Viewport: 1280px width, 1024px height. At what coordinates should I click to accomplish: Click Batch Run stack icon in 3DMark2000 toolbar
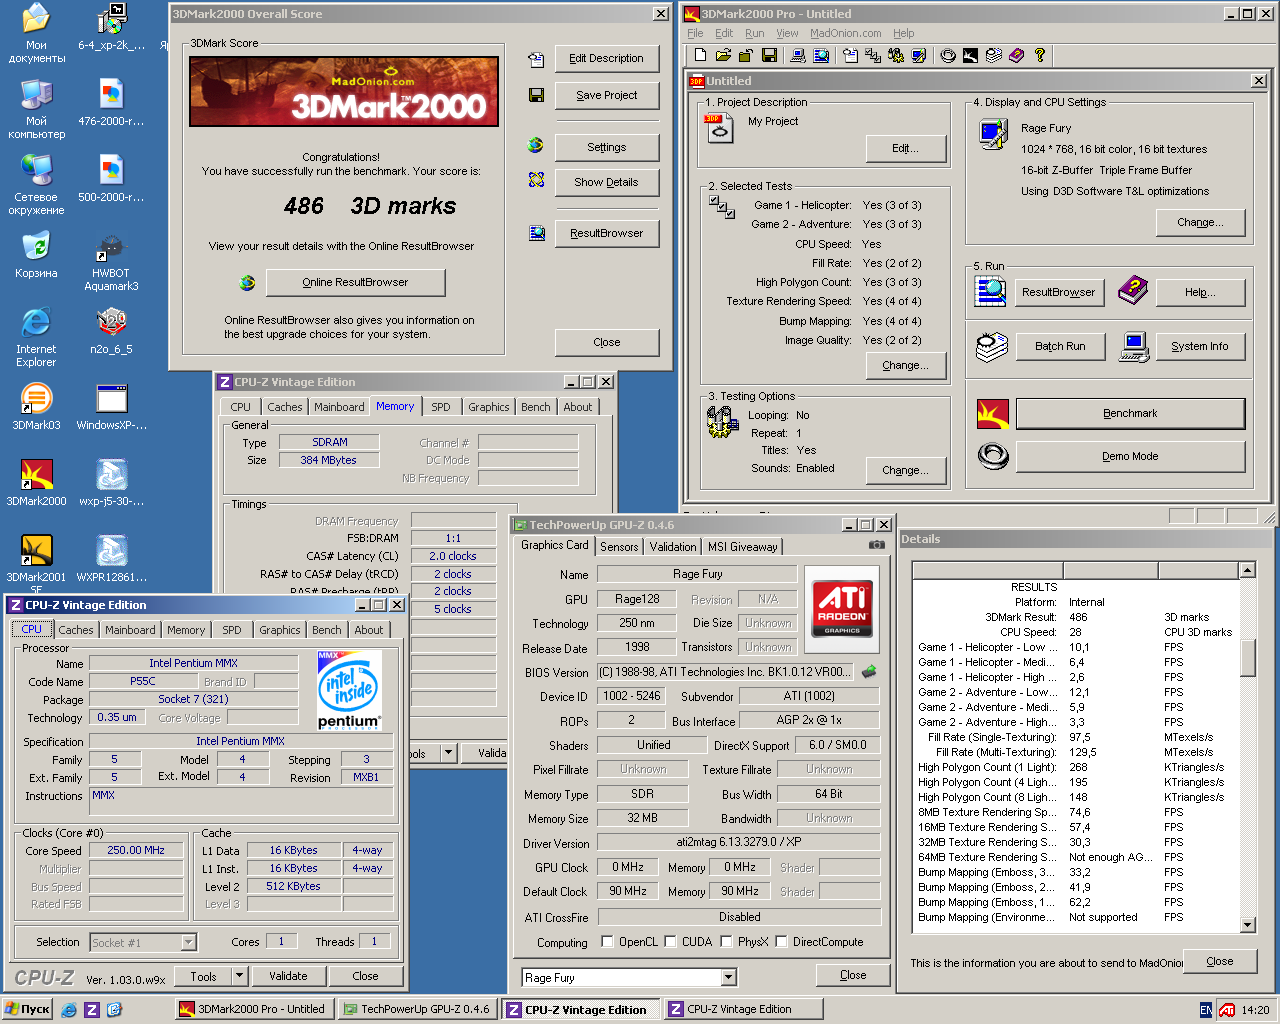(x=993, y=55)
